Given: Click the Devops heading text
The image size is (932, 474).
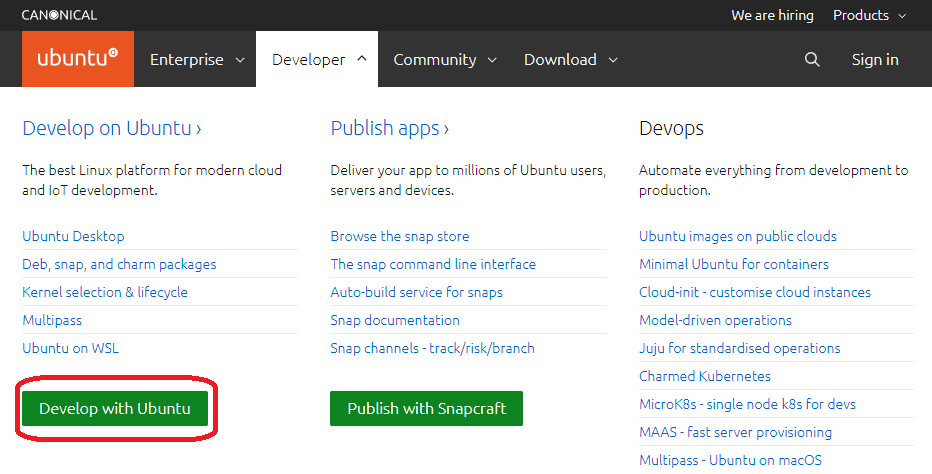Looking at the screenshot, I should click(x=671, y=128).
